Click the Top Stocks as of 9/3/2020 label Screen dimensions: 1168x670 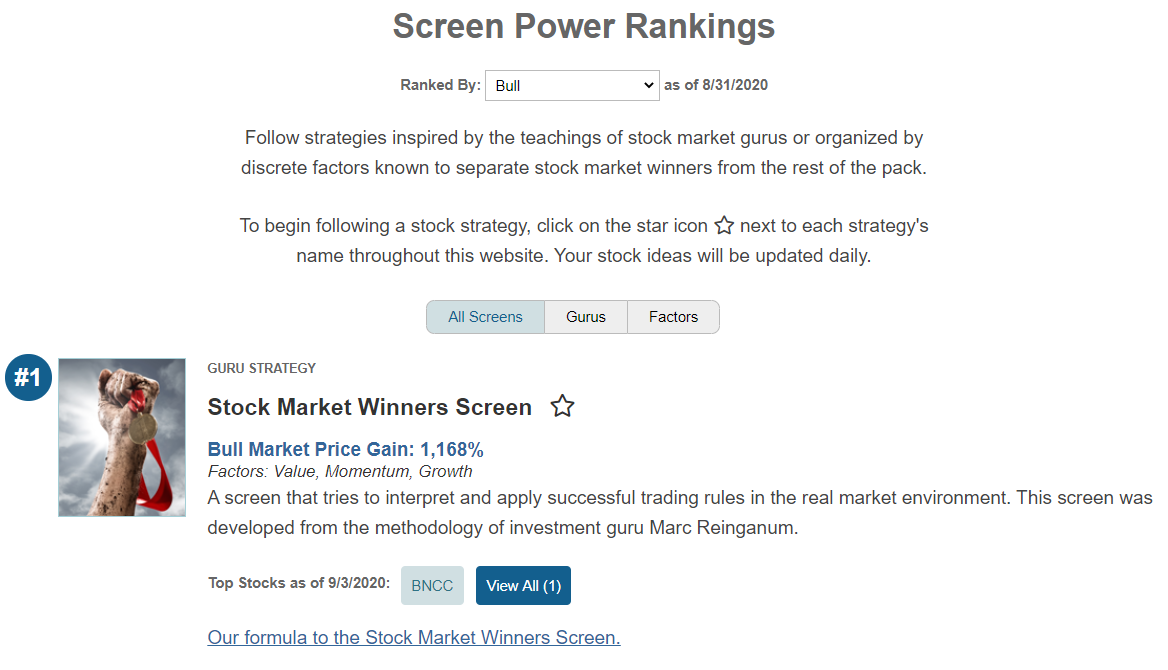coord(299,583)
